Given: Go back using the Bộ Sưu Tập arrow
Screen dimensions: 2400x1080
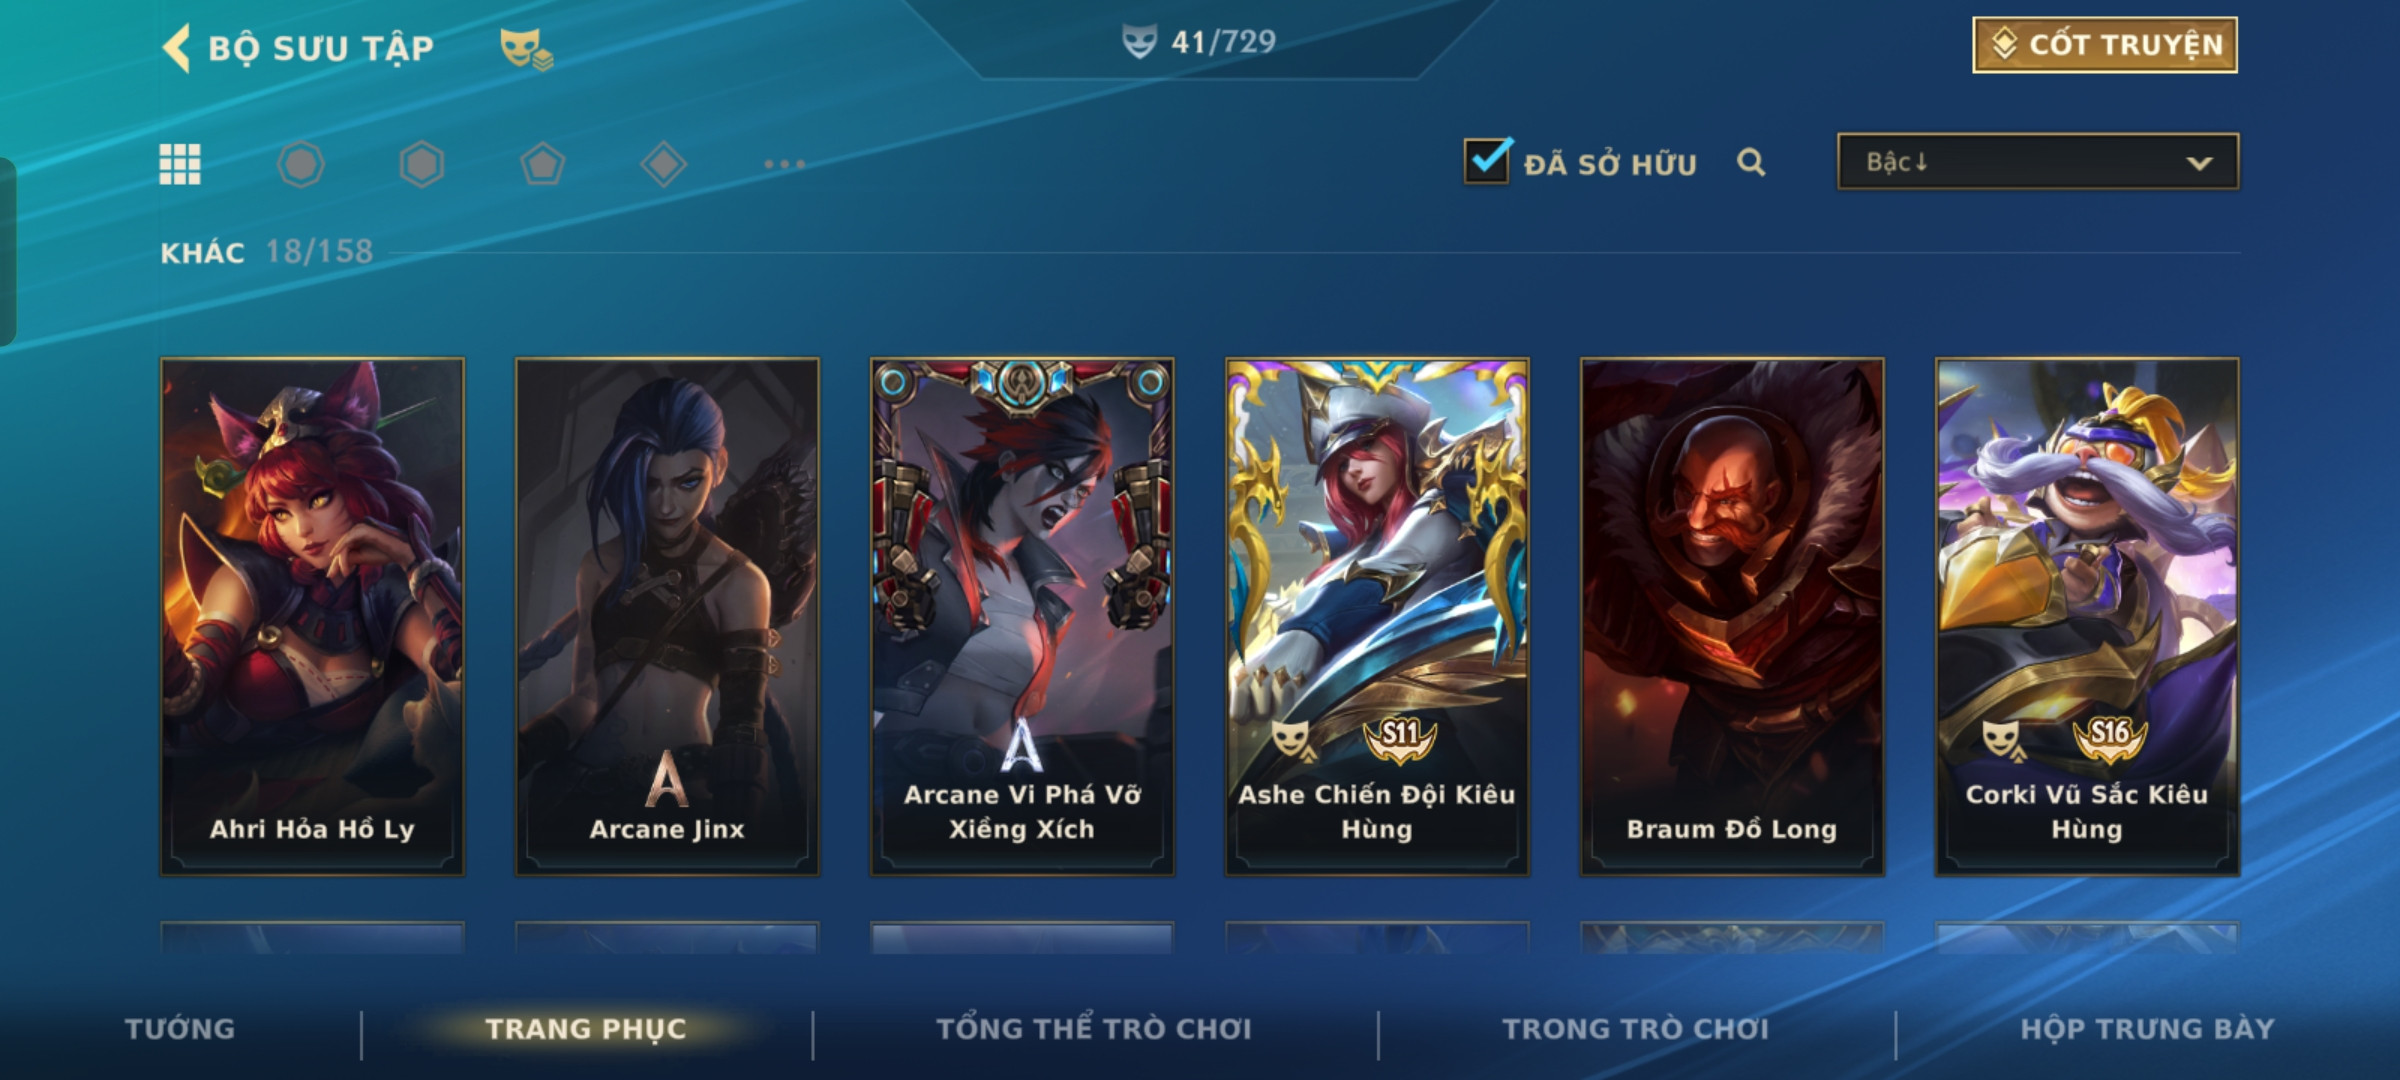Looking at the screenshot, I should (x=177, y=48).
